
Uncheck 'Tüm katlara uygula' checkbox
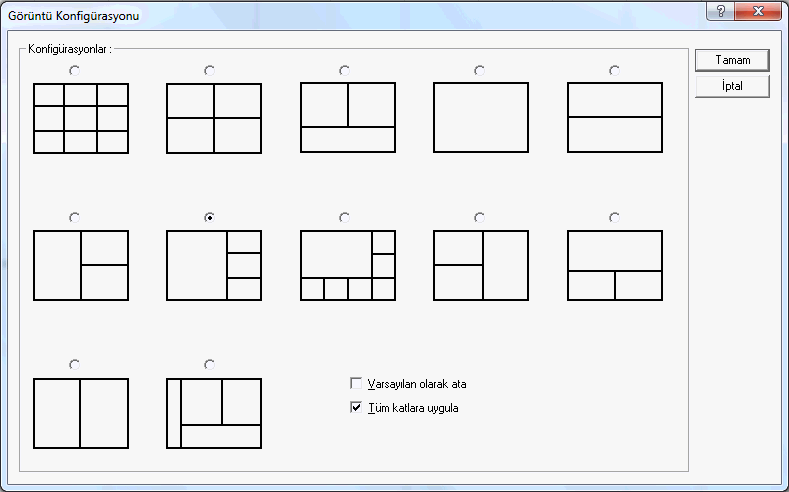click(x=356, y=407)
